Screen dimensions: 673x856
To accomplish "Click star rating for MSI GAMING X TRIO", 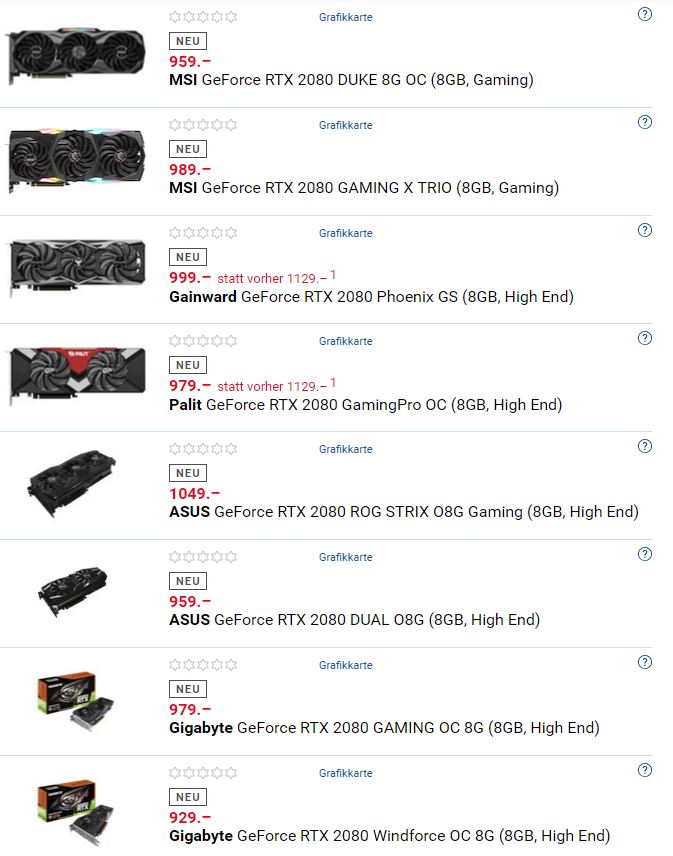I will pos(203,125).
